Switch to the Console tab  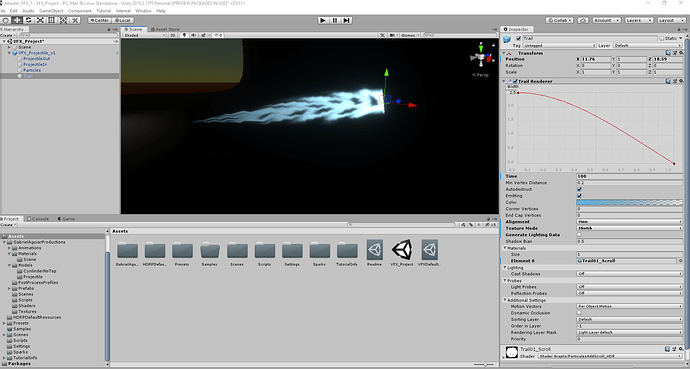[x=38, y=219]
